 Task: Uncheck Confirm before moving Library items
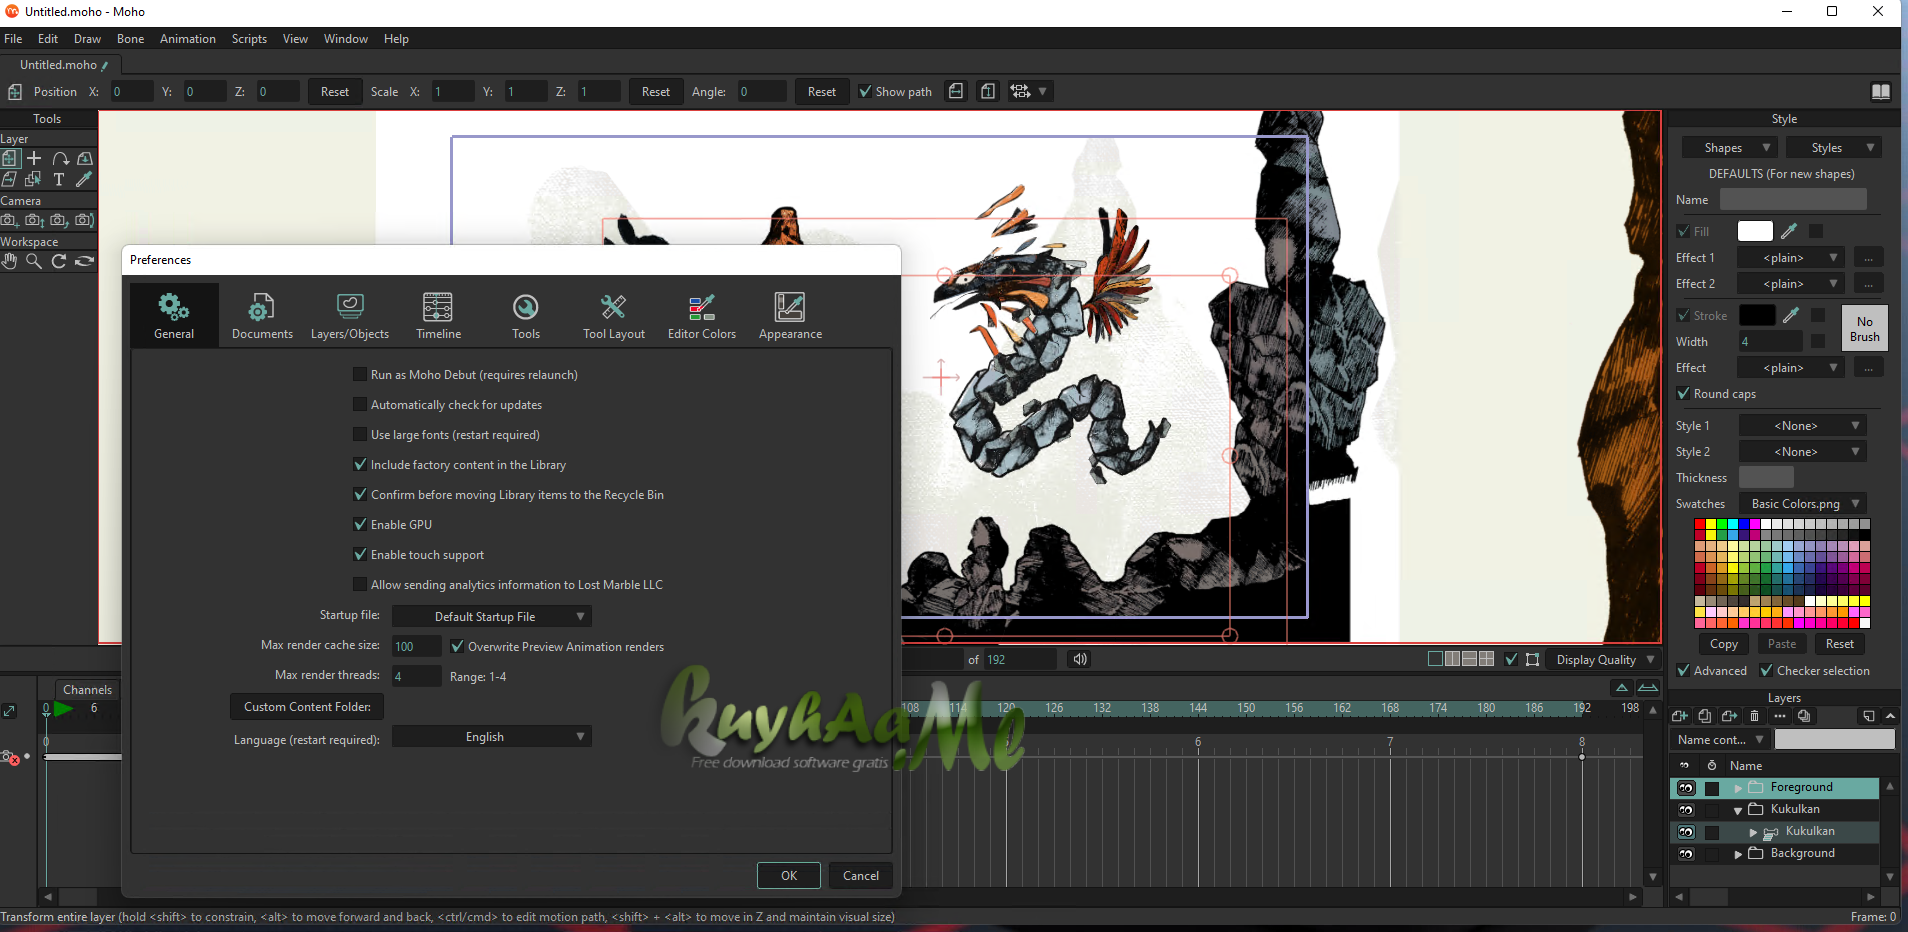click(x=360, y=495)
